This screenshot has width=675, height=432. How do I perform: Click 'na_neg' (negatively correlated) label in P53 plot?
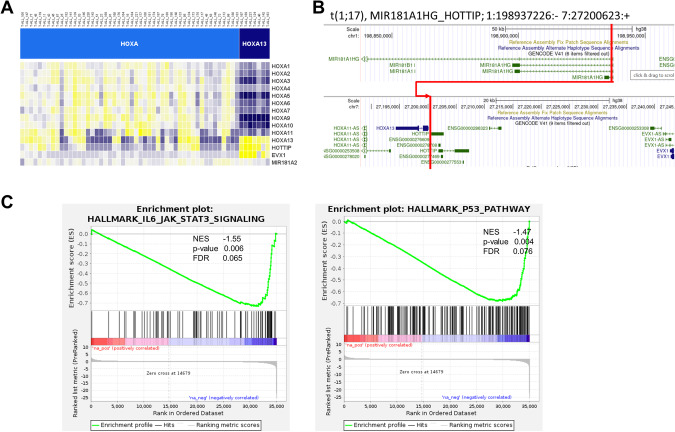[x=477, y=397]
